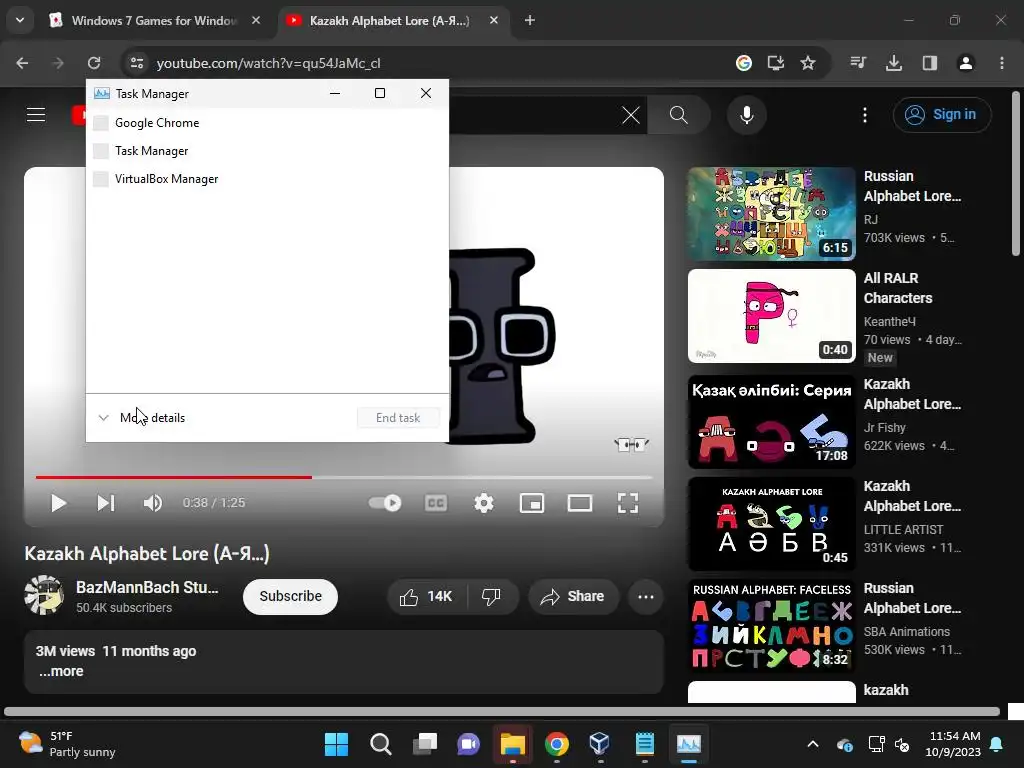This screenshot has width=1024, height=768.
Task: Like the video with thumbs up
Action: click(426, 596)
